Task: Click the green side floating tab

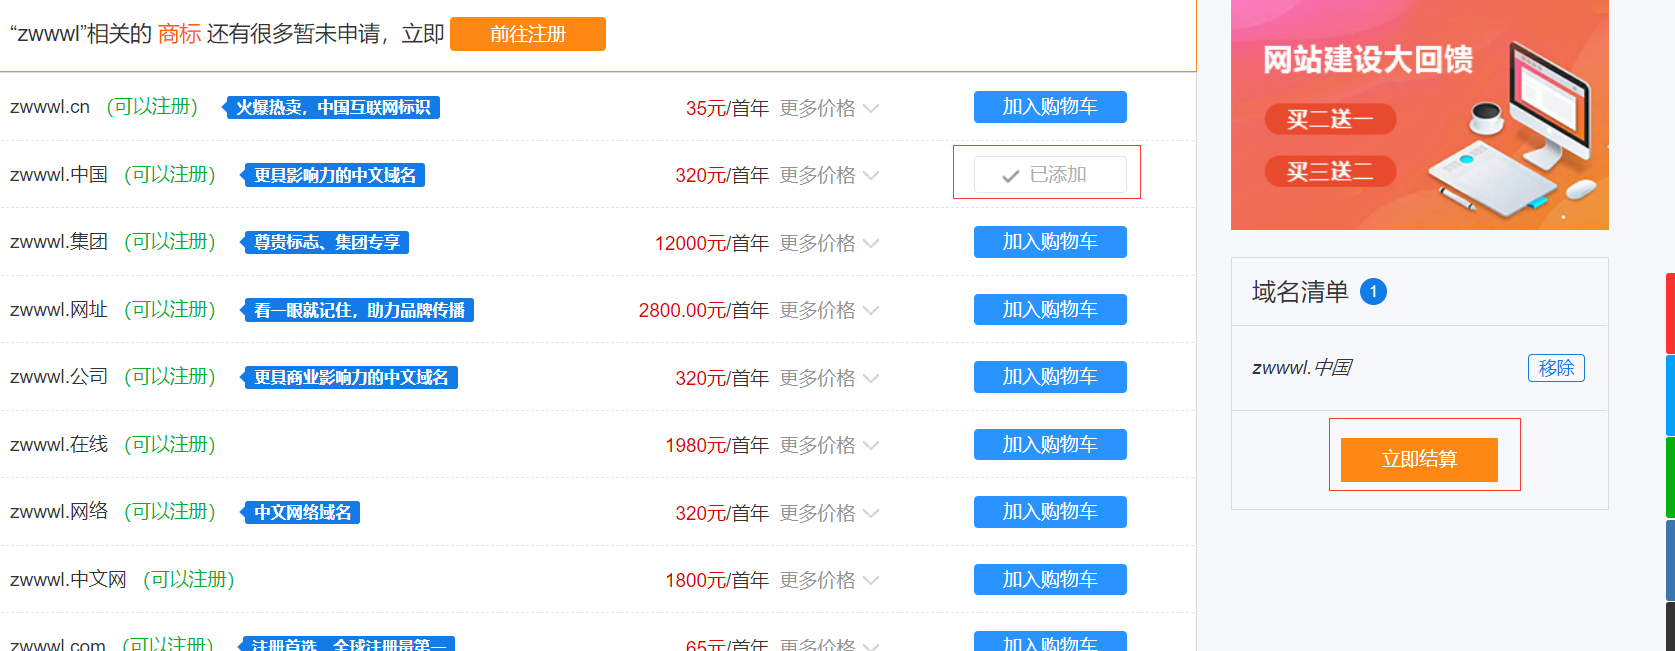Action: tap(1670, 477)
